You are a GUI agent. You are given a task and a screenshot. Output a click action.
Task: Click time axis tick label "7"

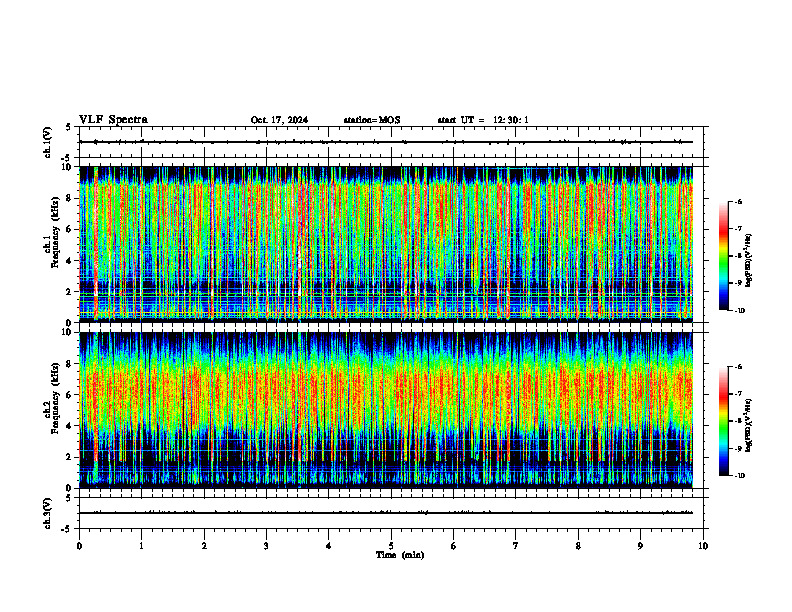click(x=516, y=546)
